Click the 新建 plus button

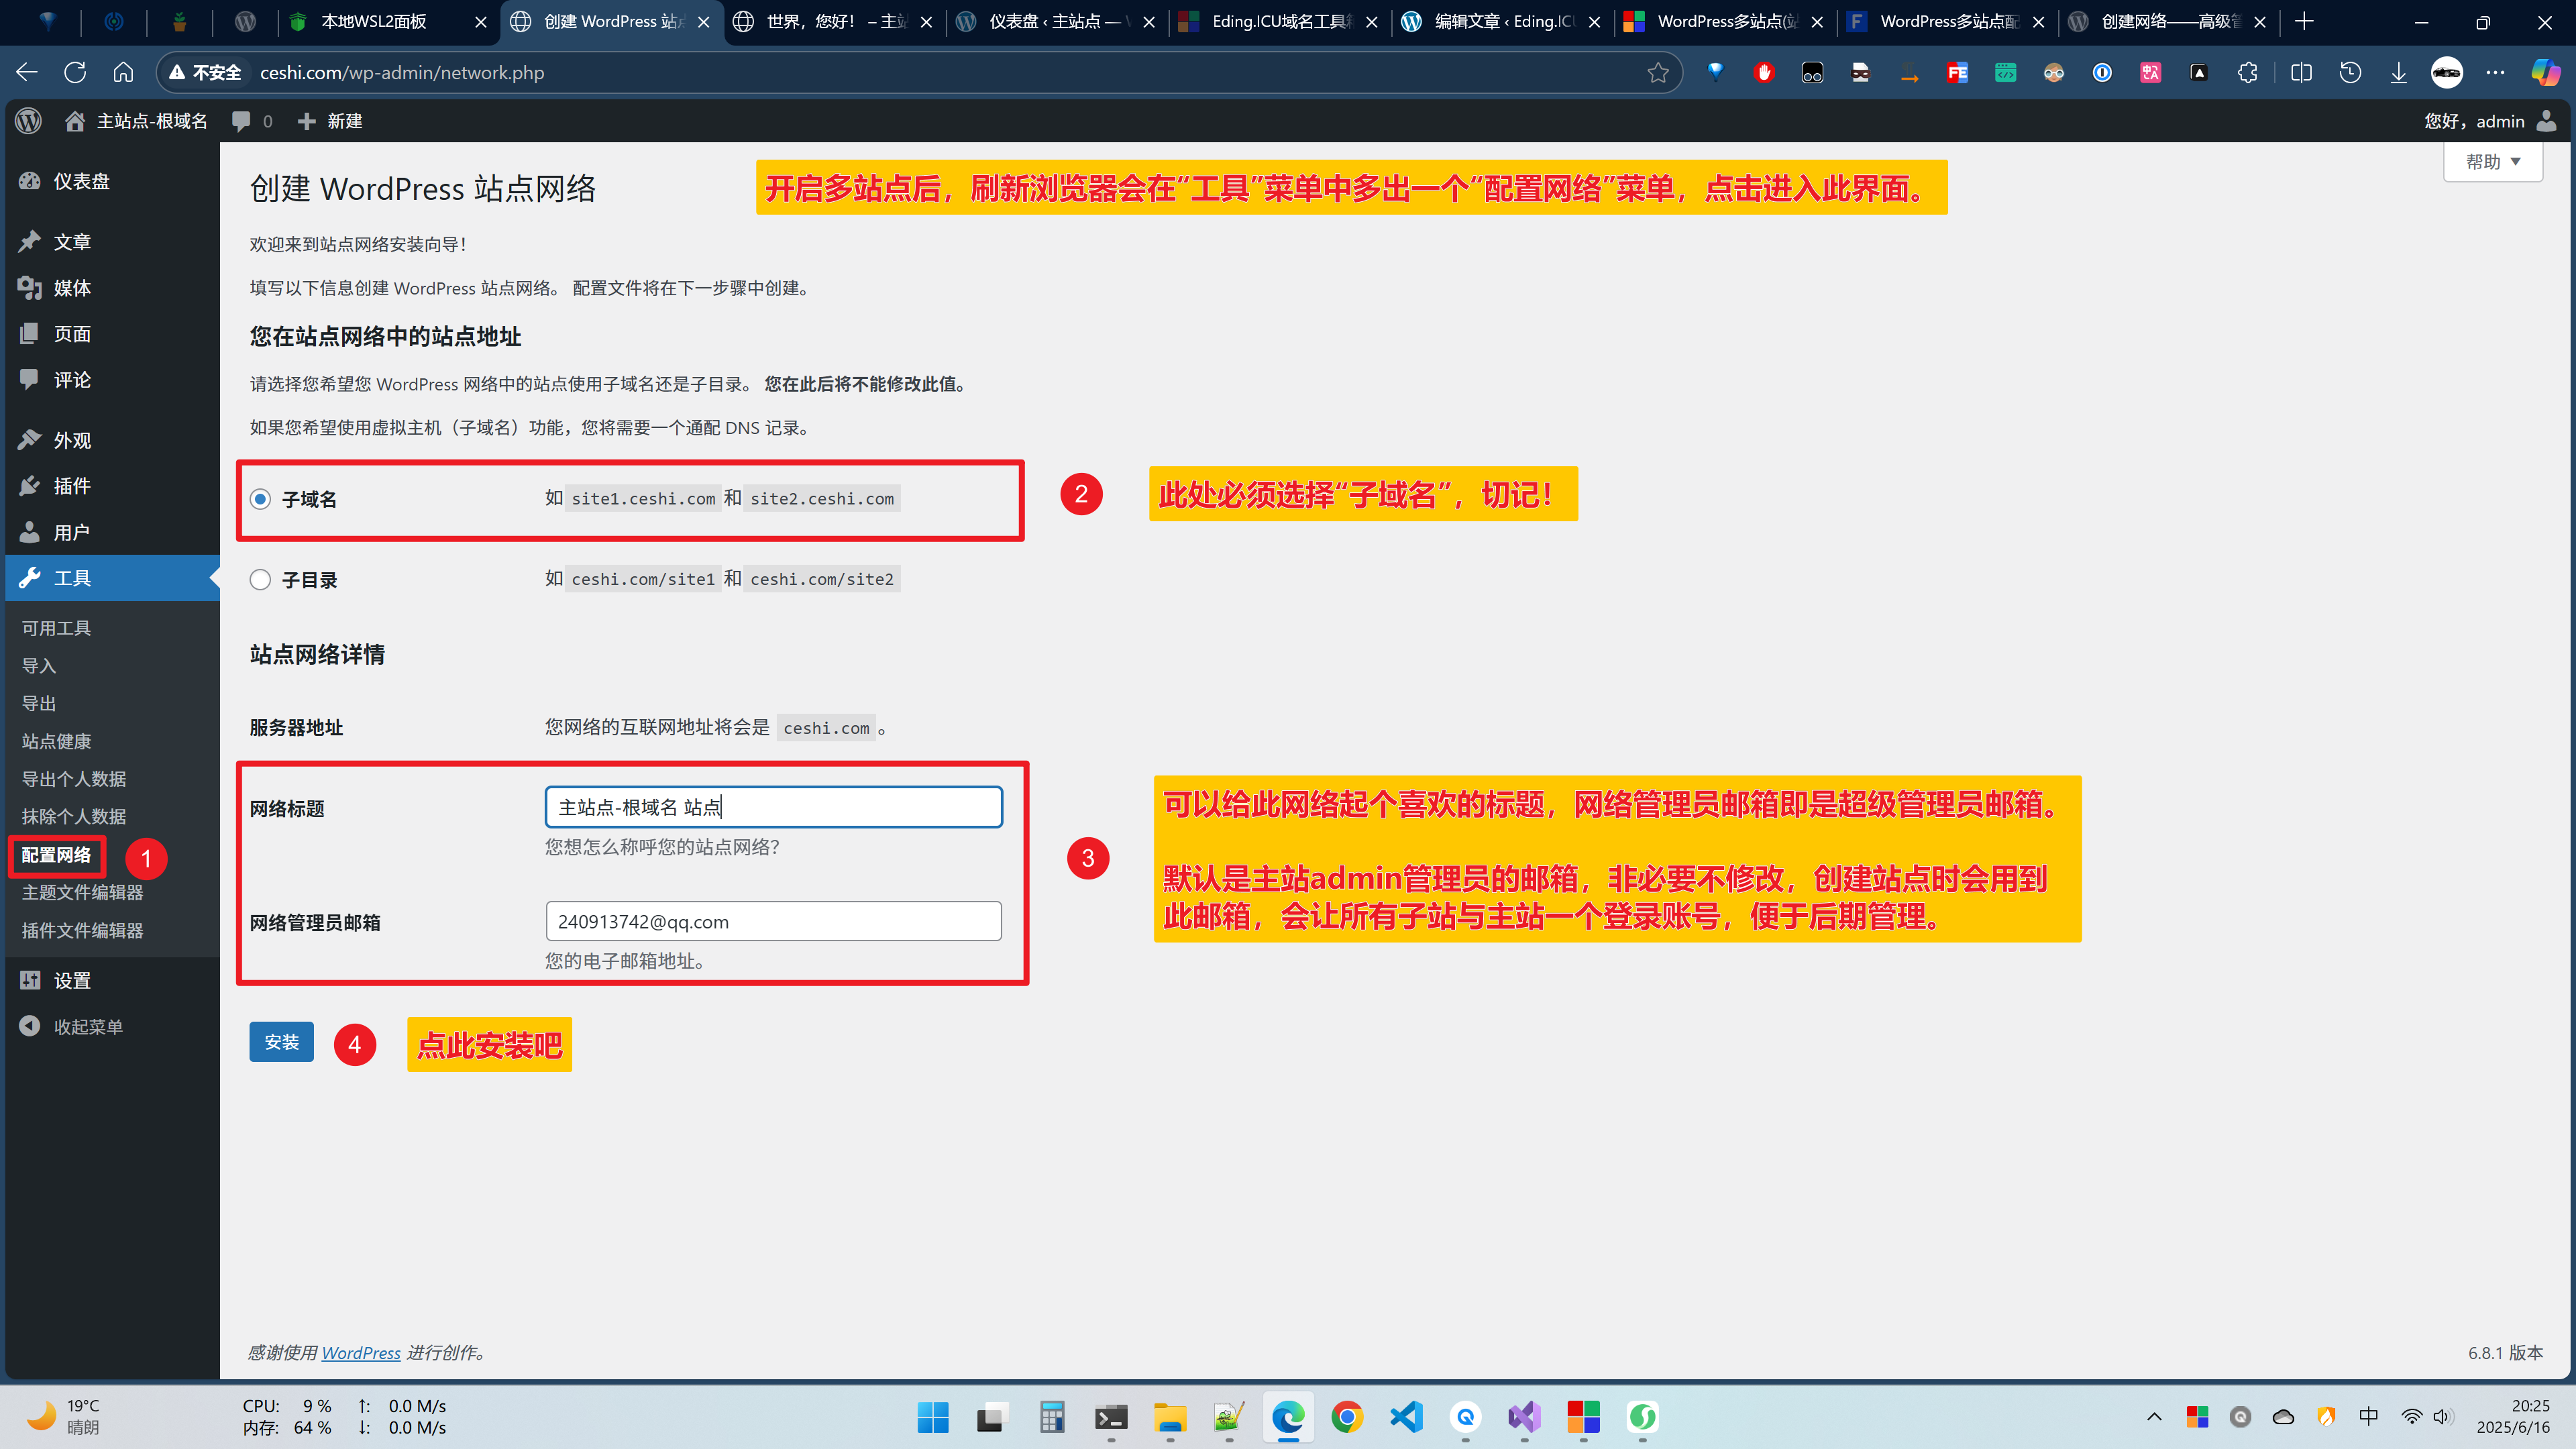330,121
